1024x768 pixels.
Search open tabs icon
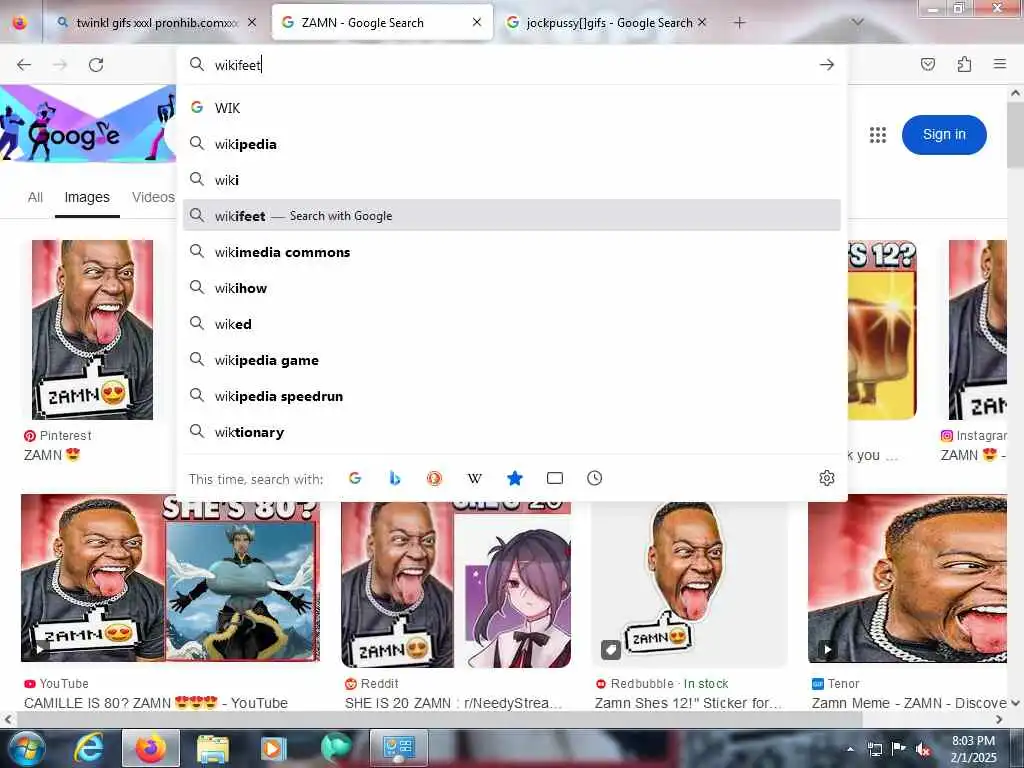(554, 478)
